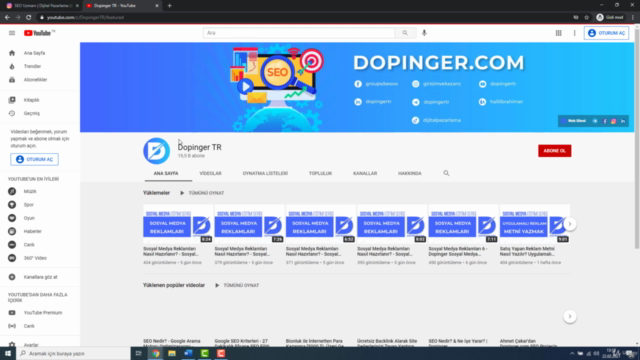Start voice search with microphone icon

(x=424, y=33)
